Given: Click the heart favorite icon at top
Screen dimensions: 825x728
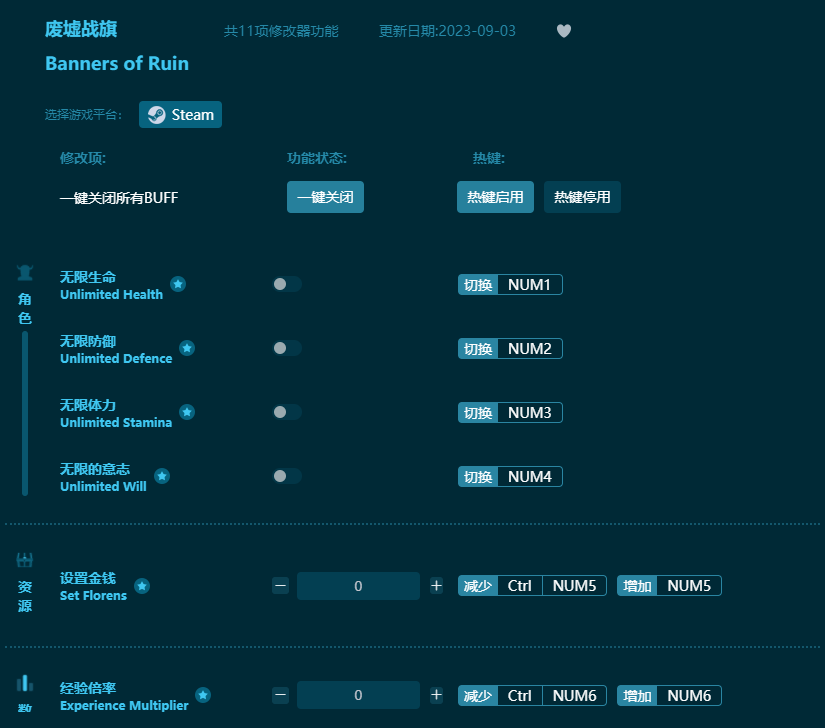Looking at the screenshot, I should pos(563,31).
